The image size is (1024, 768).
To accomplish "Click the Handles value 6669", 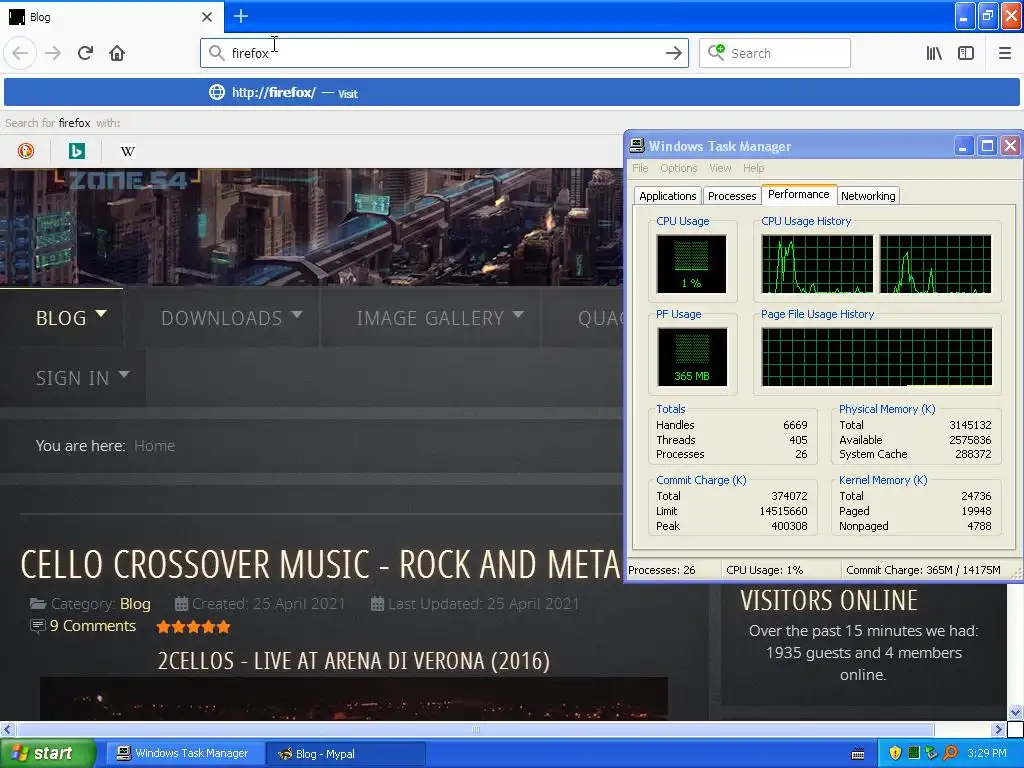I will (795, 425).
